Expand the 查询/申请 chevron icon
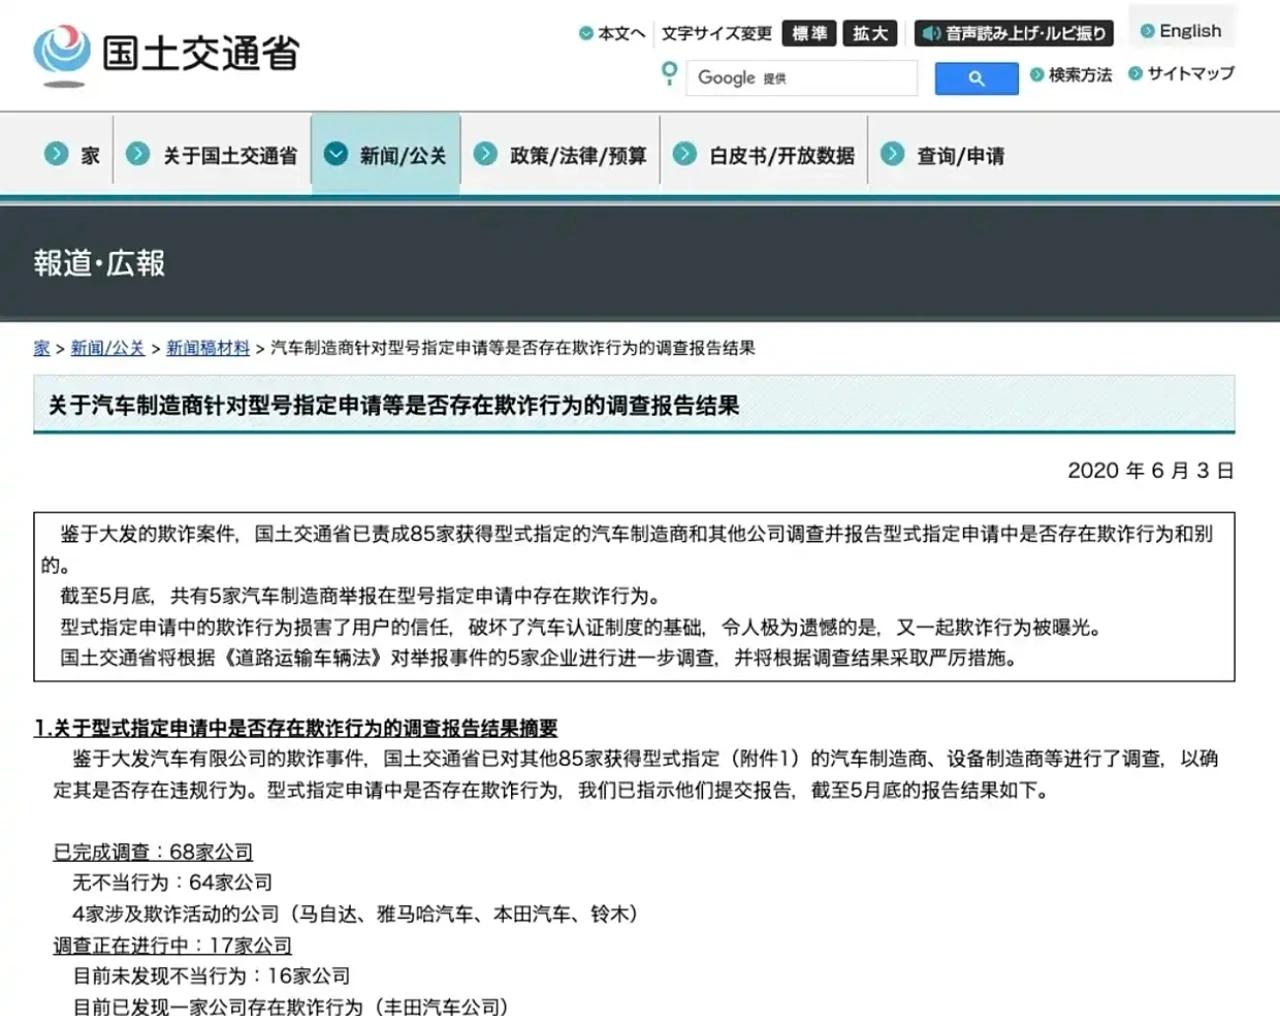Image resolution: width=1280 pixels, height=1016 pixels. (892, 154)
